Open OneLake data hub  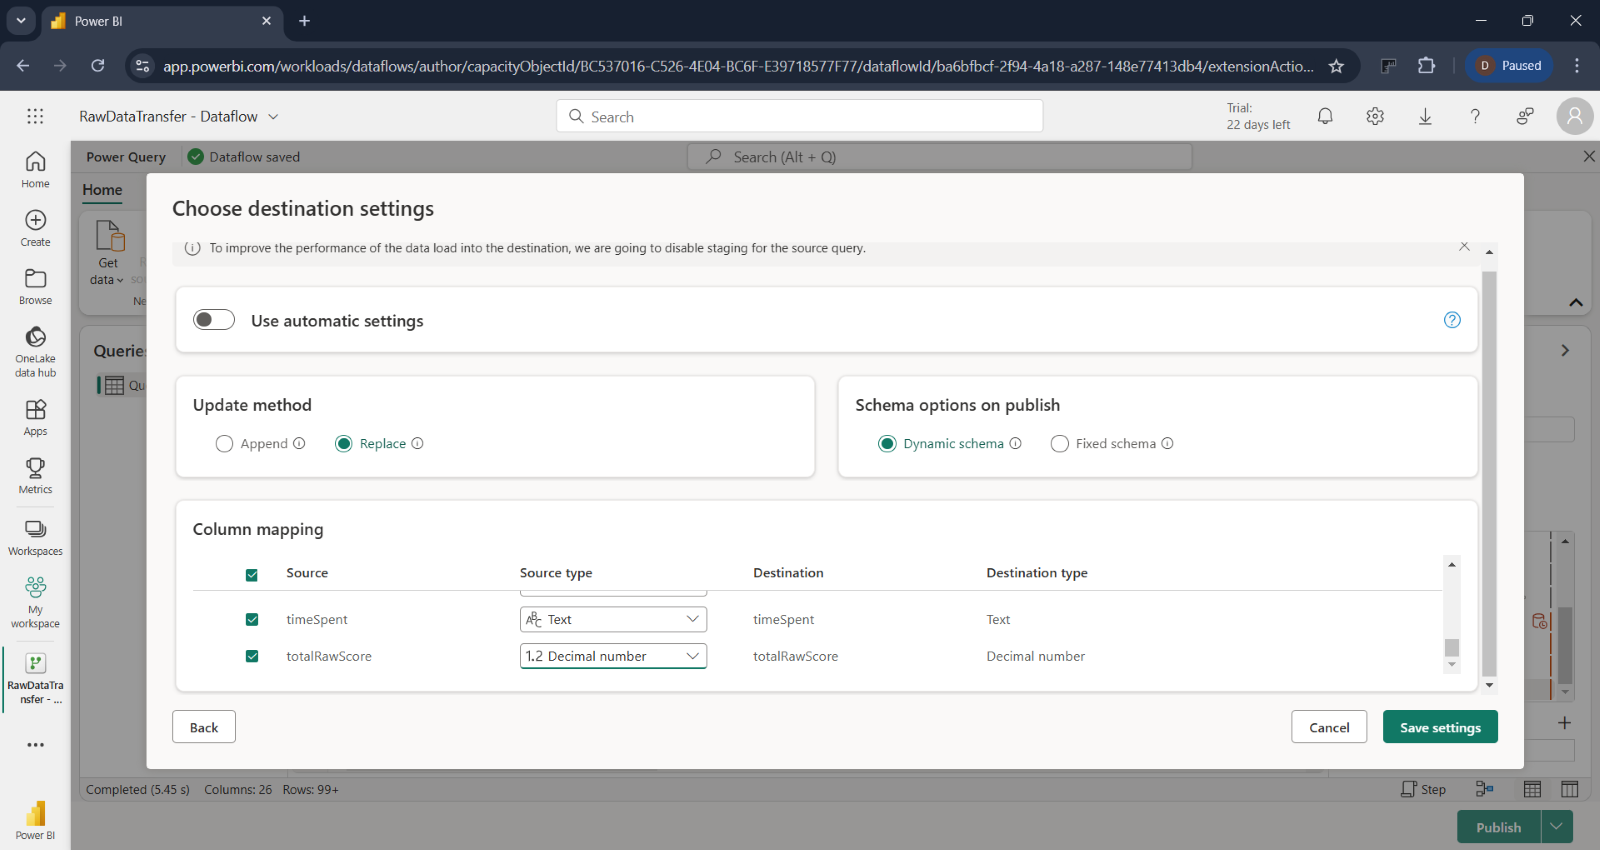point(35,351)
